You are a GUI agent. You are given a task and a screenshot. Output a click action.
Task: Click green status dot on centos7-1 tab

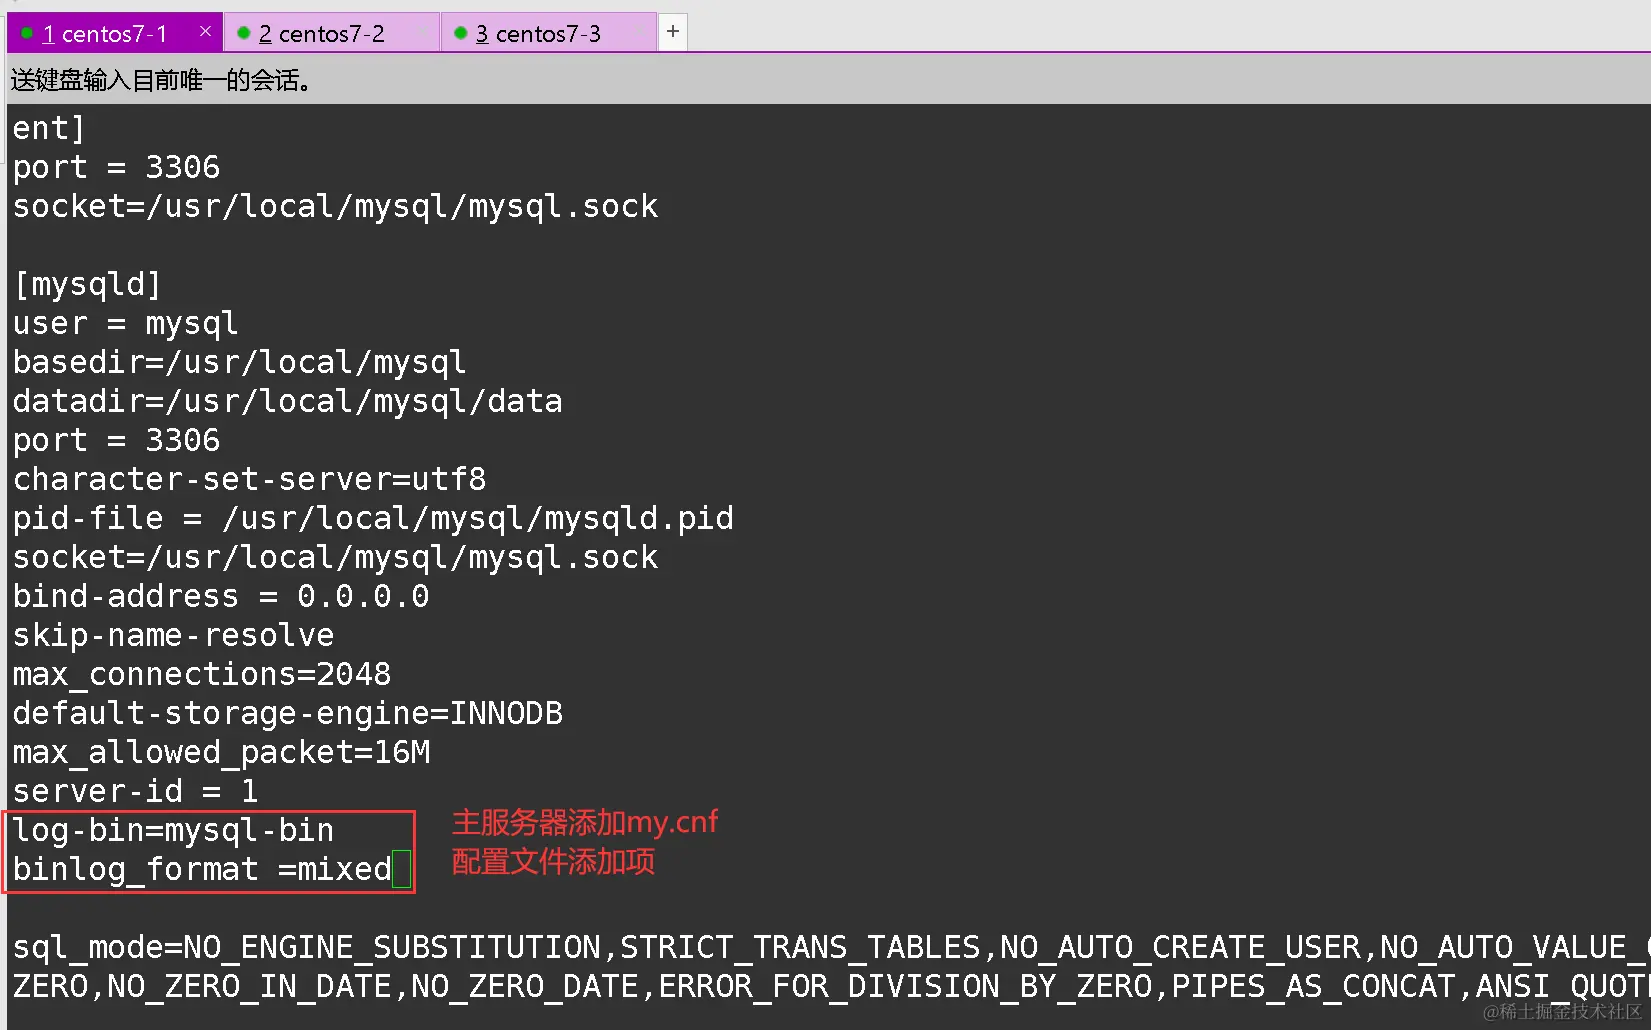coord(27,33)
